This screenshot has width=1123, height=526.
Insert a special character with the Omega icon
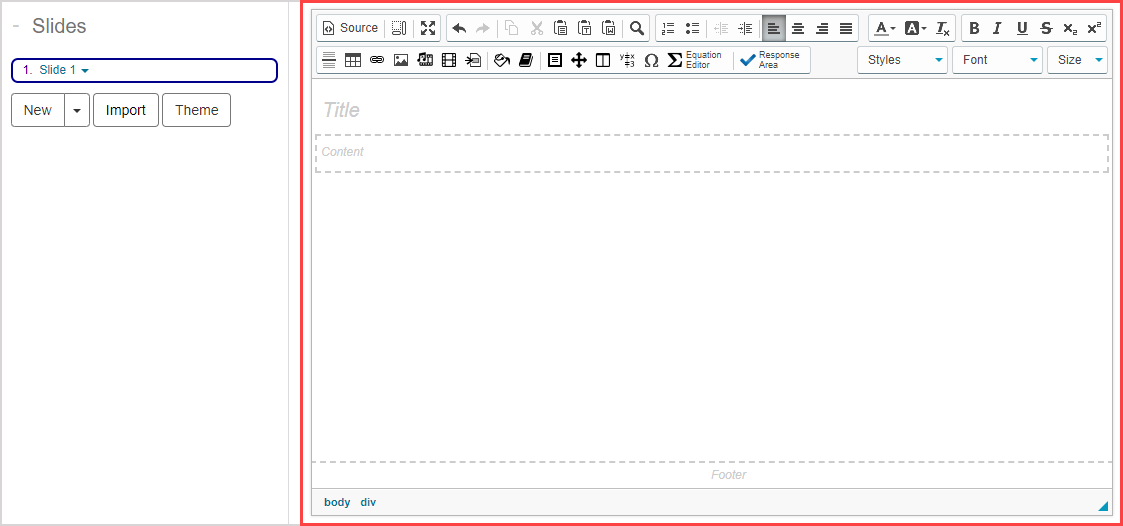coord(651,60)
